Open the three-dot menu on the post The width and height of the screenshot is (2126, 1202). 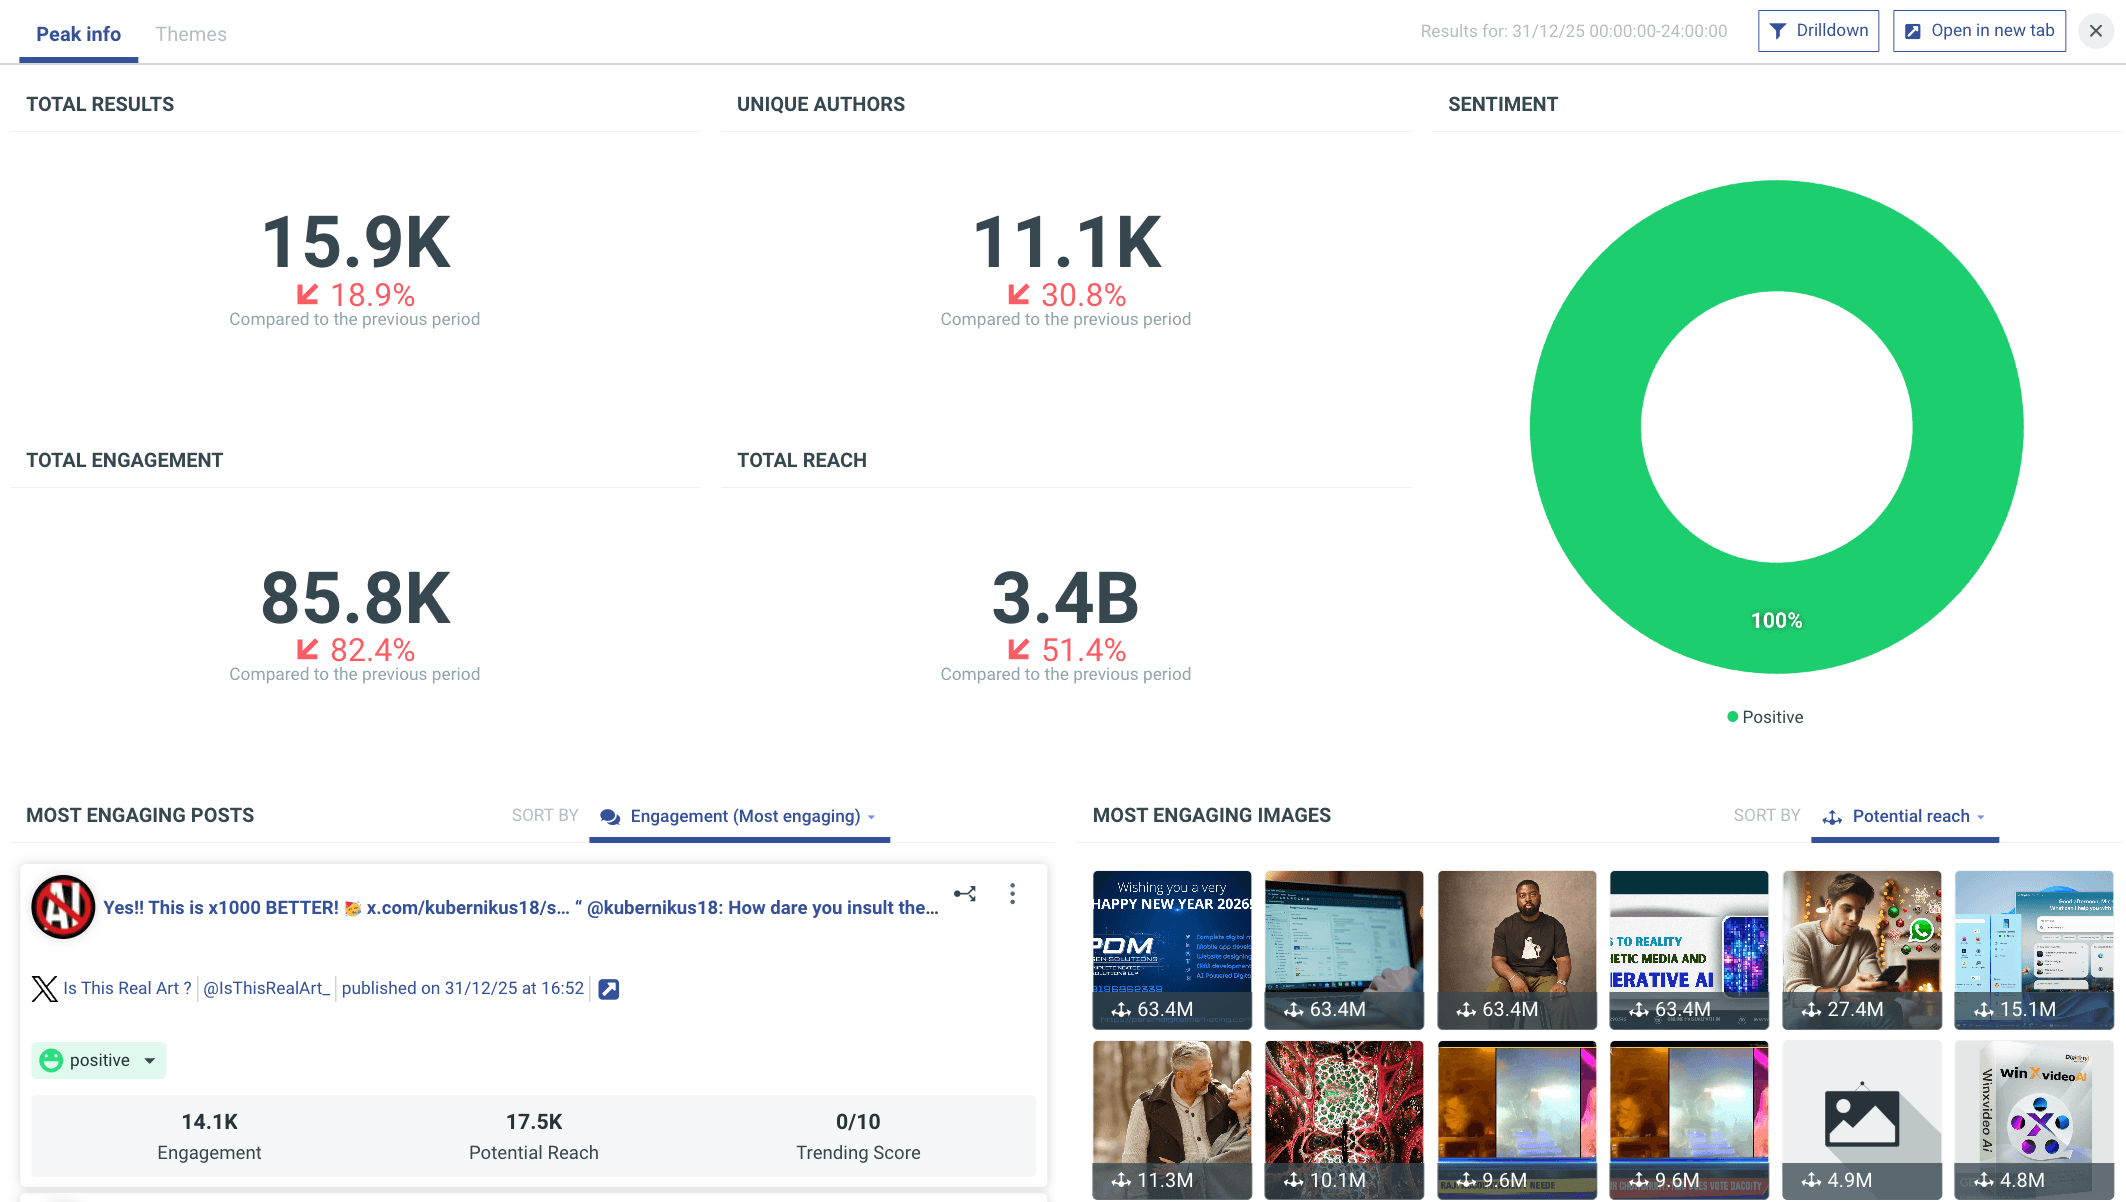click(1012, 894)
